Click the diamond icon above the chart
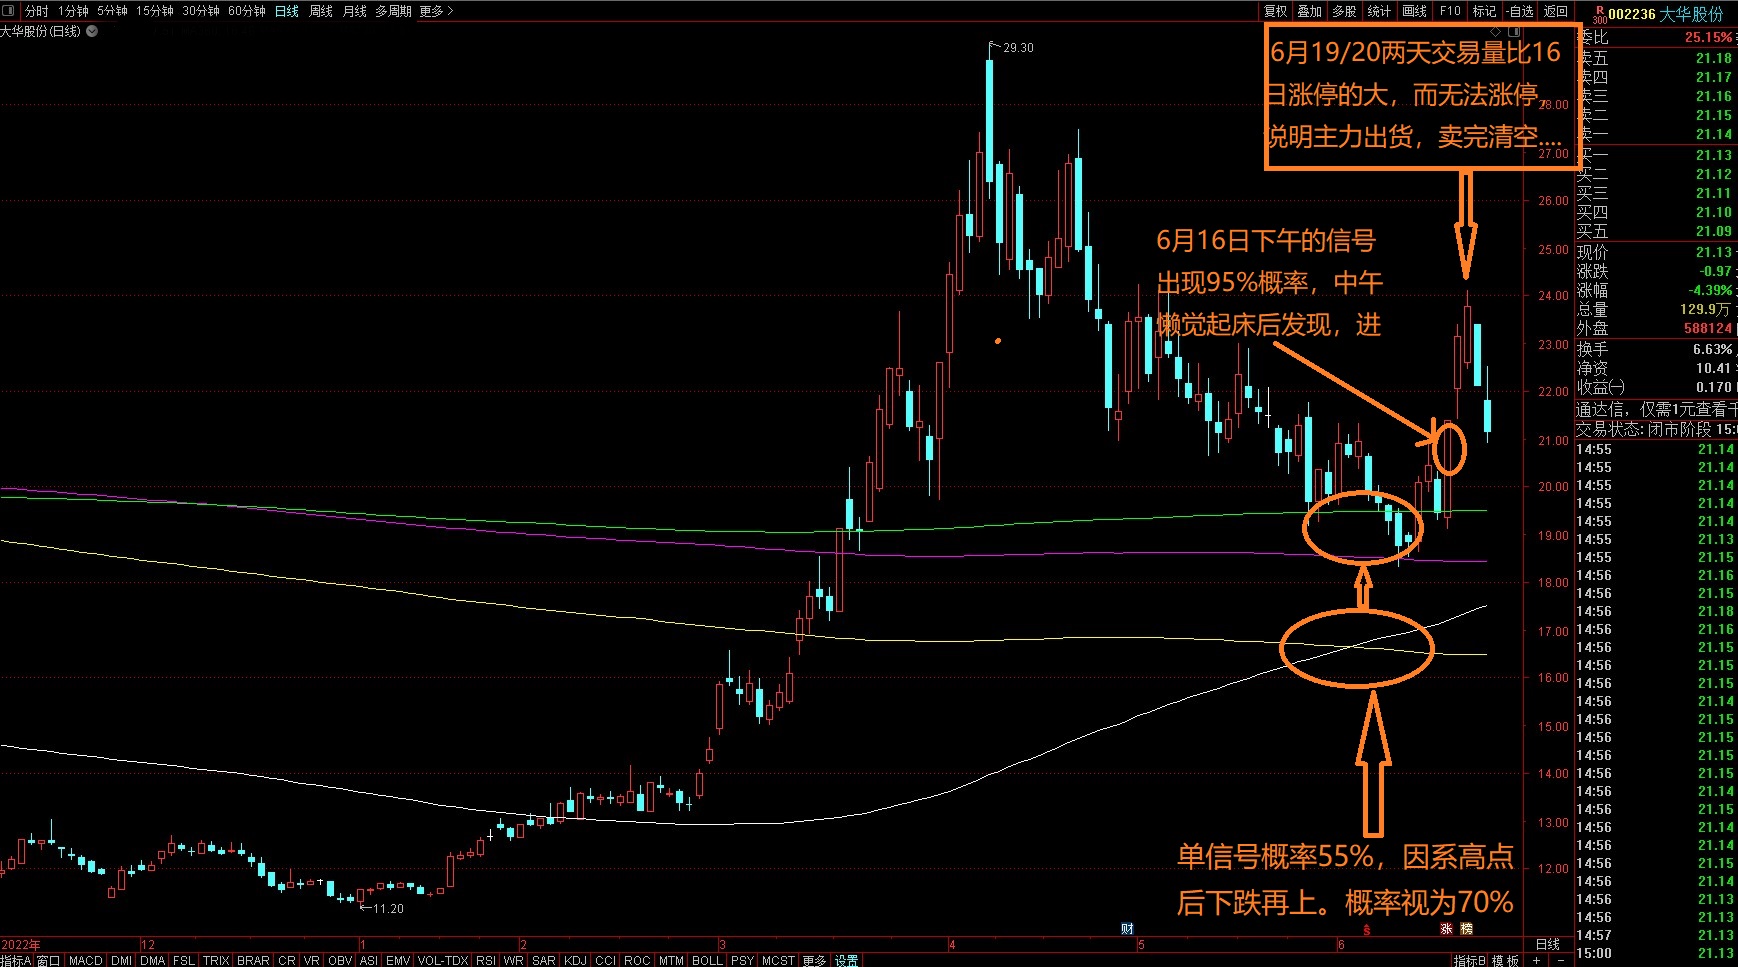 [1495, 32]
